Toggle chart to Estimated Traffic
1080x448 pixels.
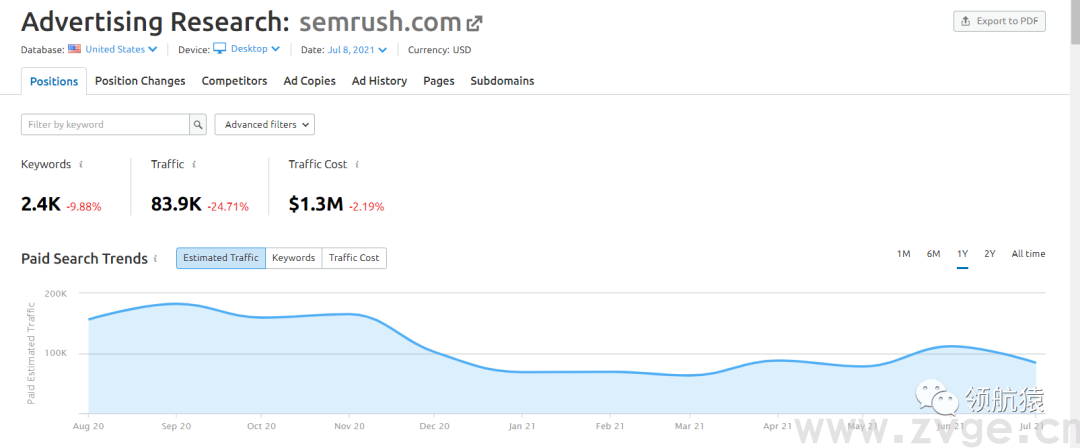tap(220, 258)
